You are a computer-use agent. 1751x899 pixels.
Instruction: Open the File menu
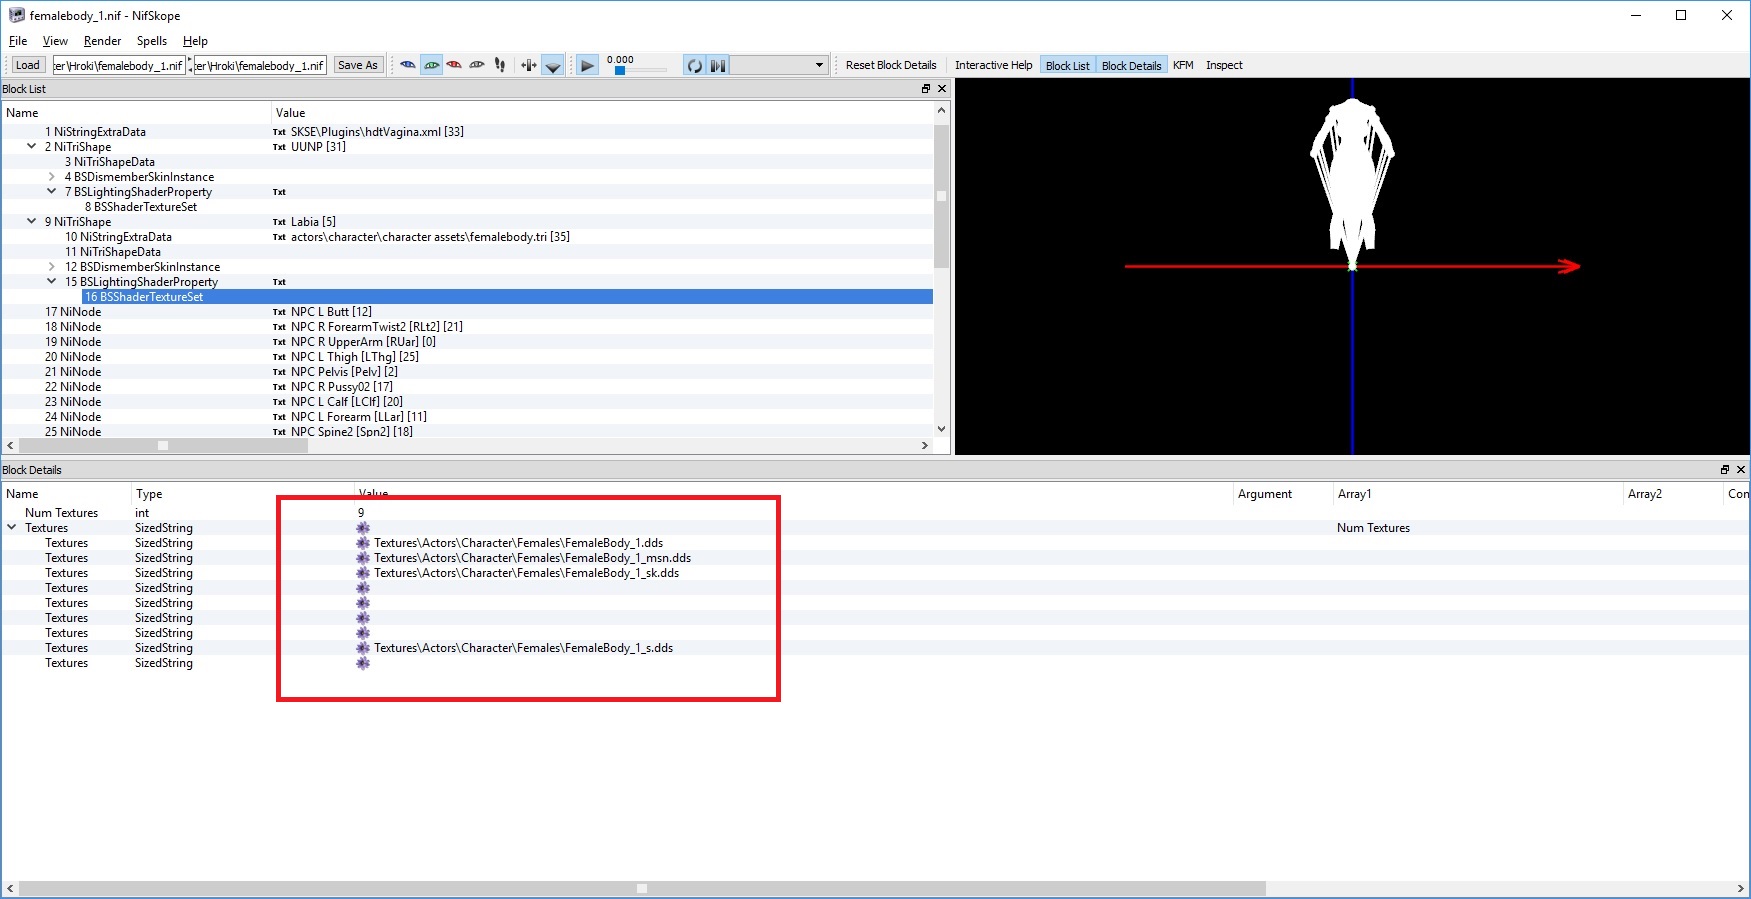click(x=18, y=41)
